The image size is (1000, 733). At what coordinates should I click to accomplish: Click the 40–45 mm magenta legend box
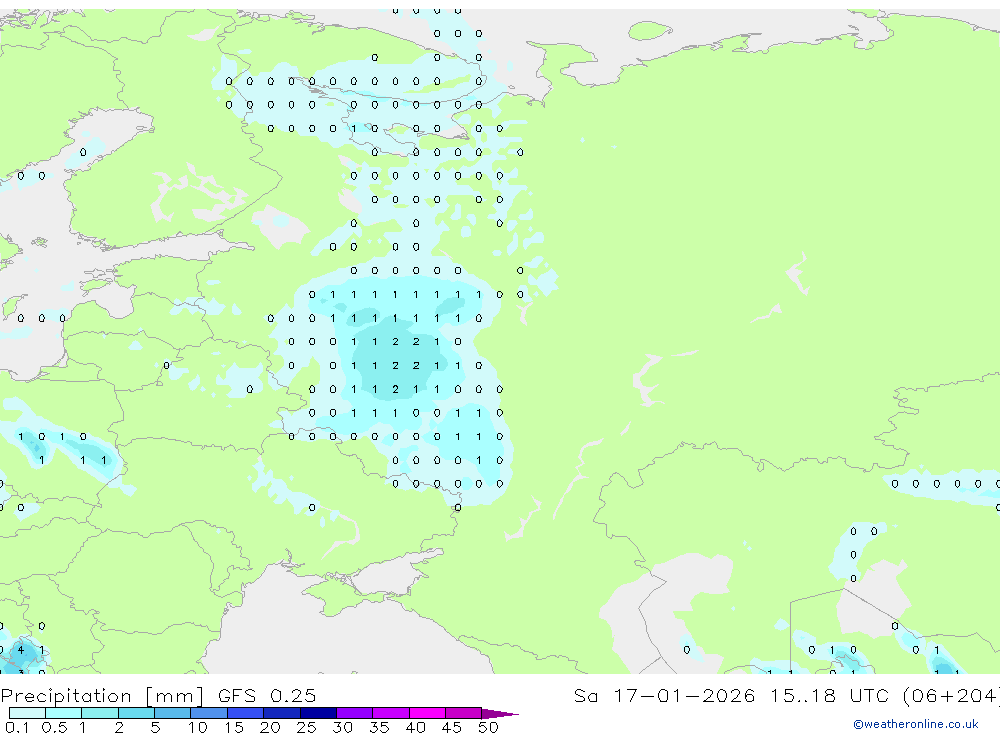(x=427, y=713)
